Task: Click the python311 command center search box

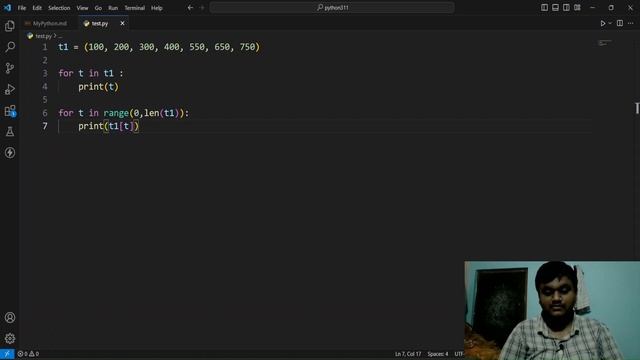Action: click(332, 7)
